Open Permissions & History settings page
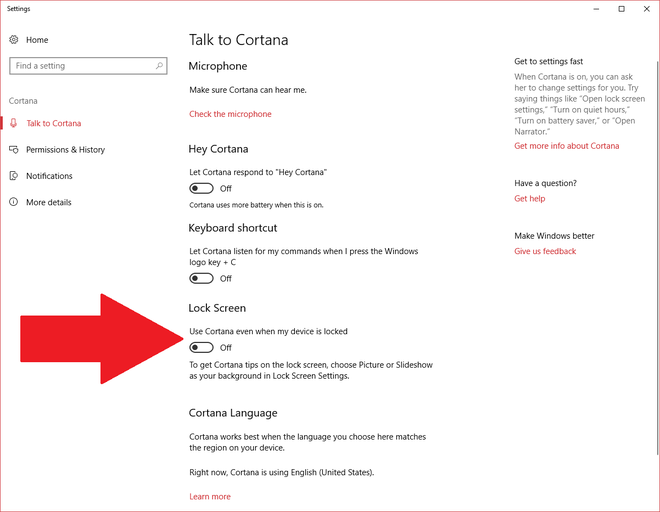660x512 pixels. pyautogui.click(x=65, y=150)
